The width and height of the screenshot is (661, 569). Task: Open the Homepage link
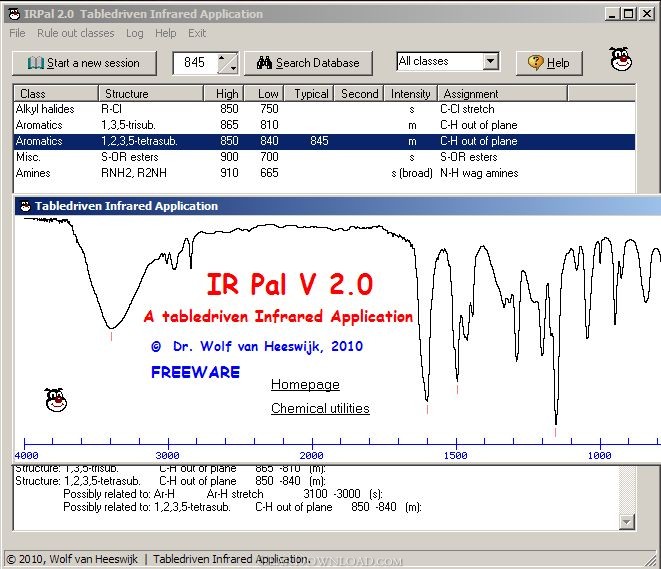point(305,384)
